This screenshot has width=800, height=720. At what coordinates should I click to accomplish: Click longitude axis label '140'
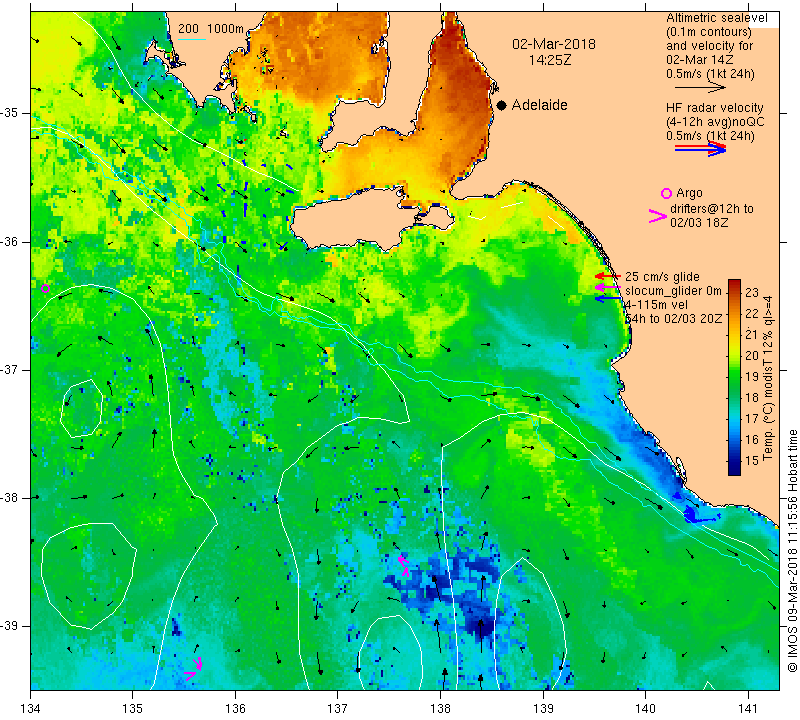click(646, 708)
